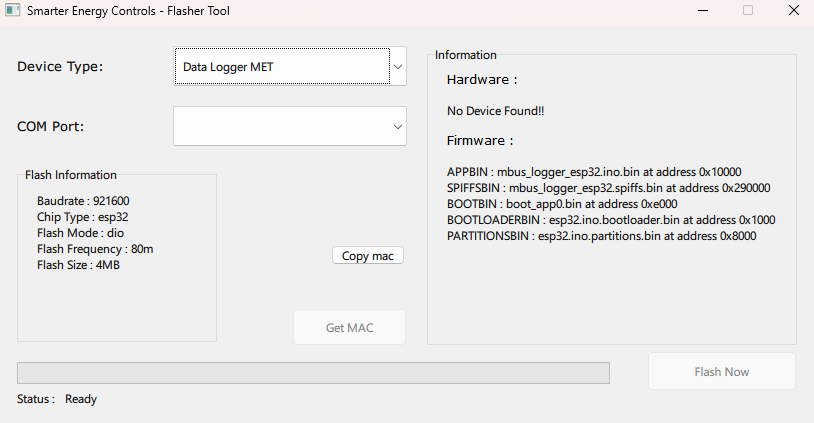This screenshot has width=814, height=423.
Task: Click the BOOTBIN boot_app0.bin line
Action: click(562, 204)
